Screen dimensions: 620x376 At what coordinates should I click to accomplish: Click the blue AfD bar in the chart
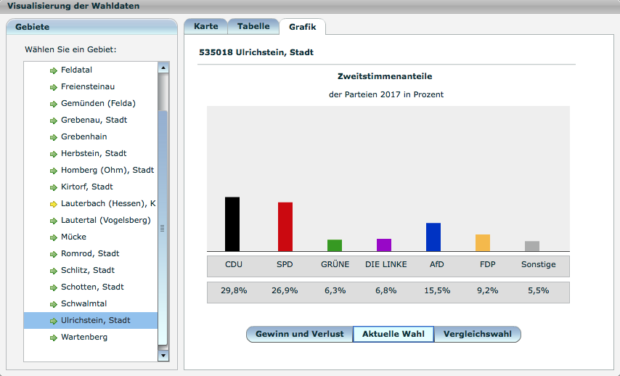click(x=433, y=237)
